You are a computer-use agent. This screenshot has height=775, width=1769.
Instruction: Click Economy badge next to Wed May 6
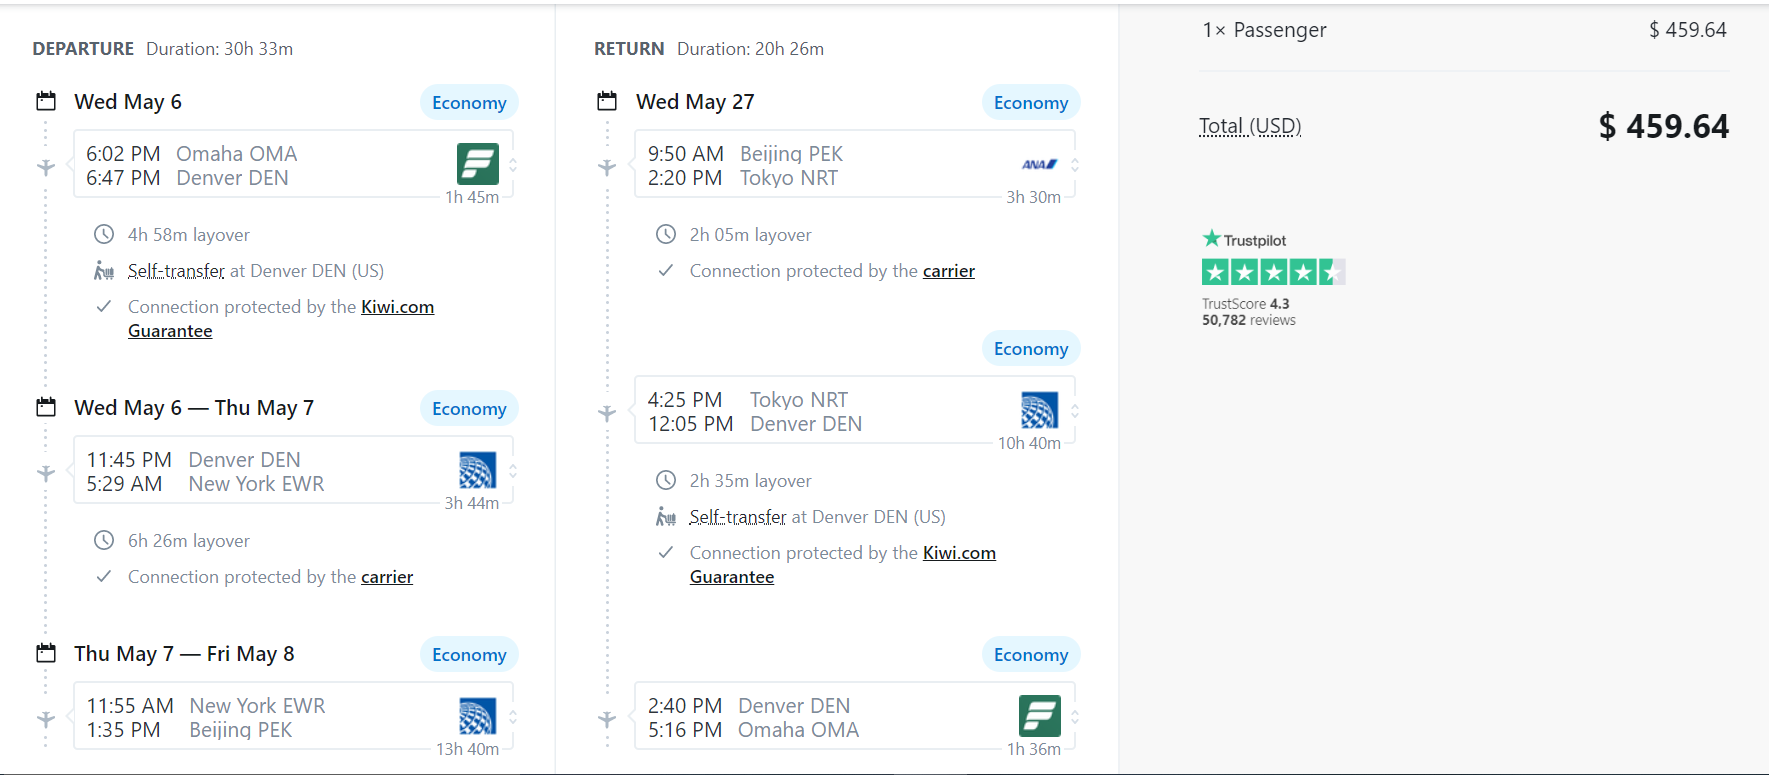[469, 103]
